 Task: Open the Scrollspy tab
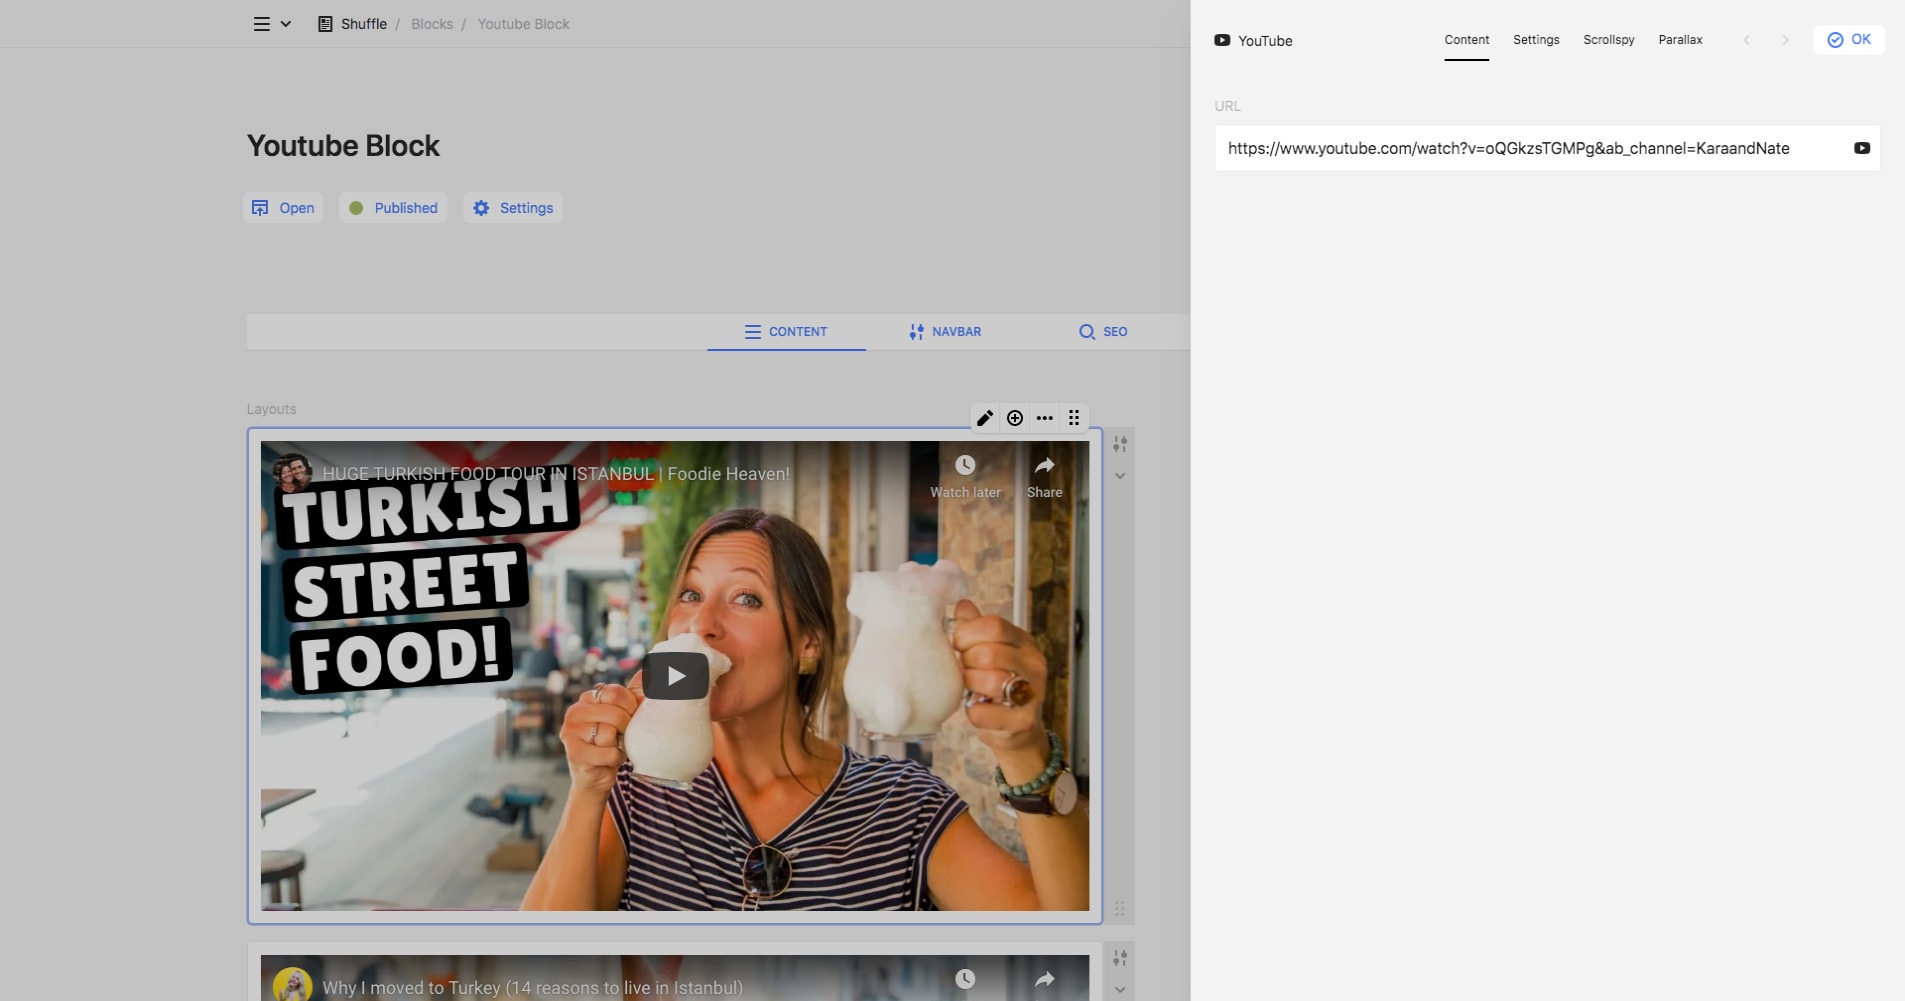pyautogui.click(x=1608, y=40)
